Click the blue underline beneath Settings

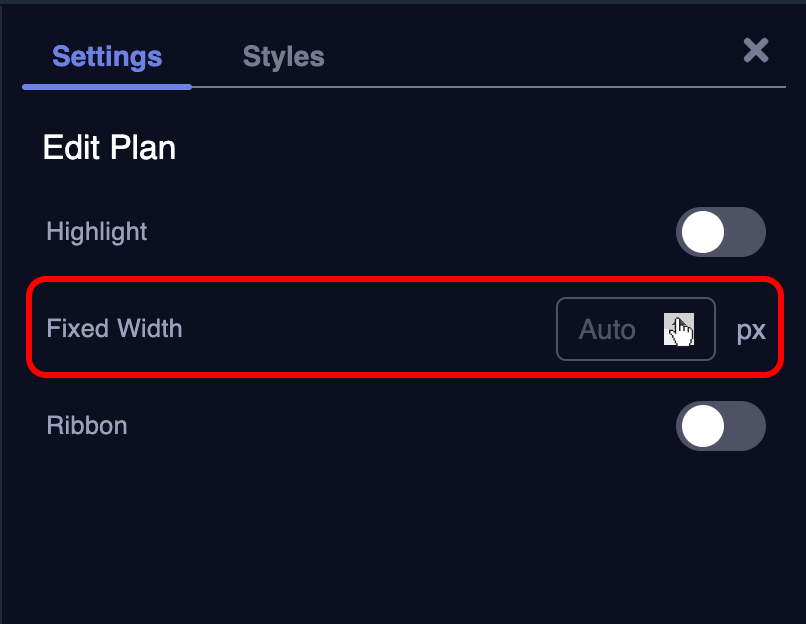pos(107,87)
